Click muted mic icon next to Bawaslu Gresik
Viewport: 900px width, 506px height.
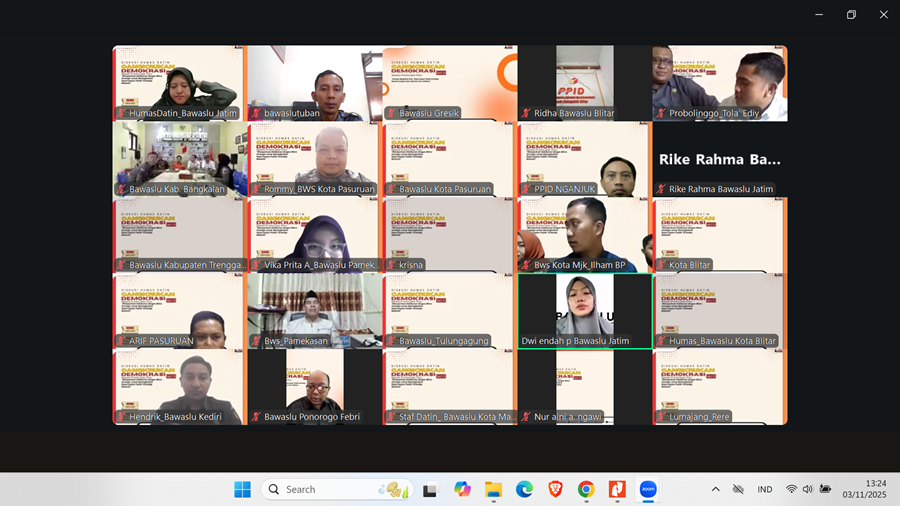(391, 113)
